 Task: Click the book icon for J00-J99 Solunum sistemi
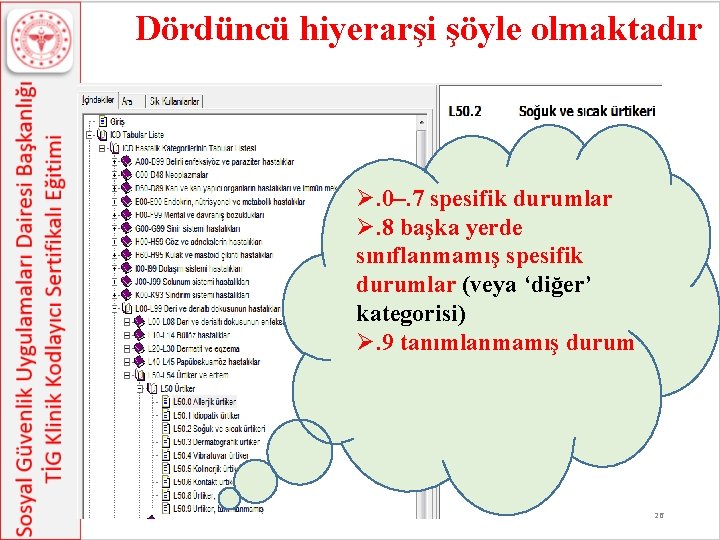click(x=126, y=281)
